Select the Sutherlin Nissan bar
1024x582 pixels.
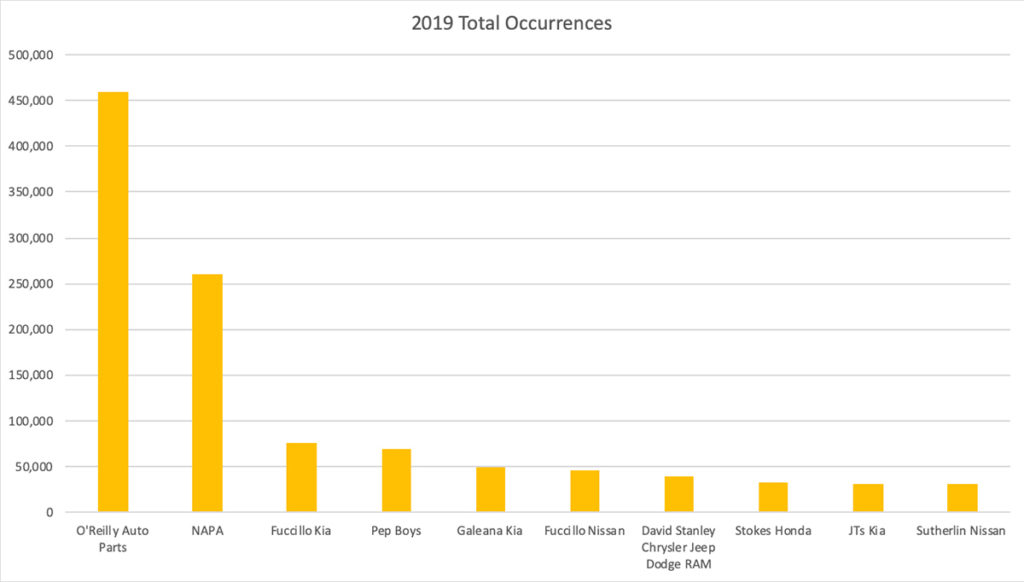pos(962,498)
